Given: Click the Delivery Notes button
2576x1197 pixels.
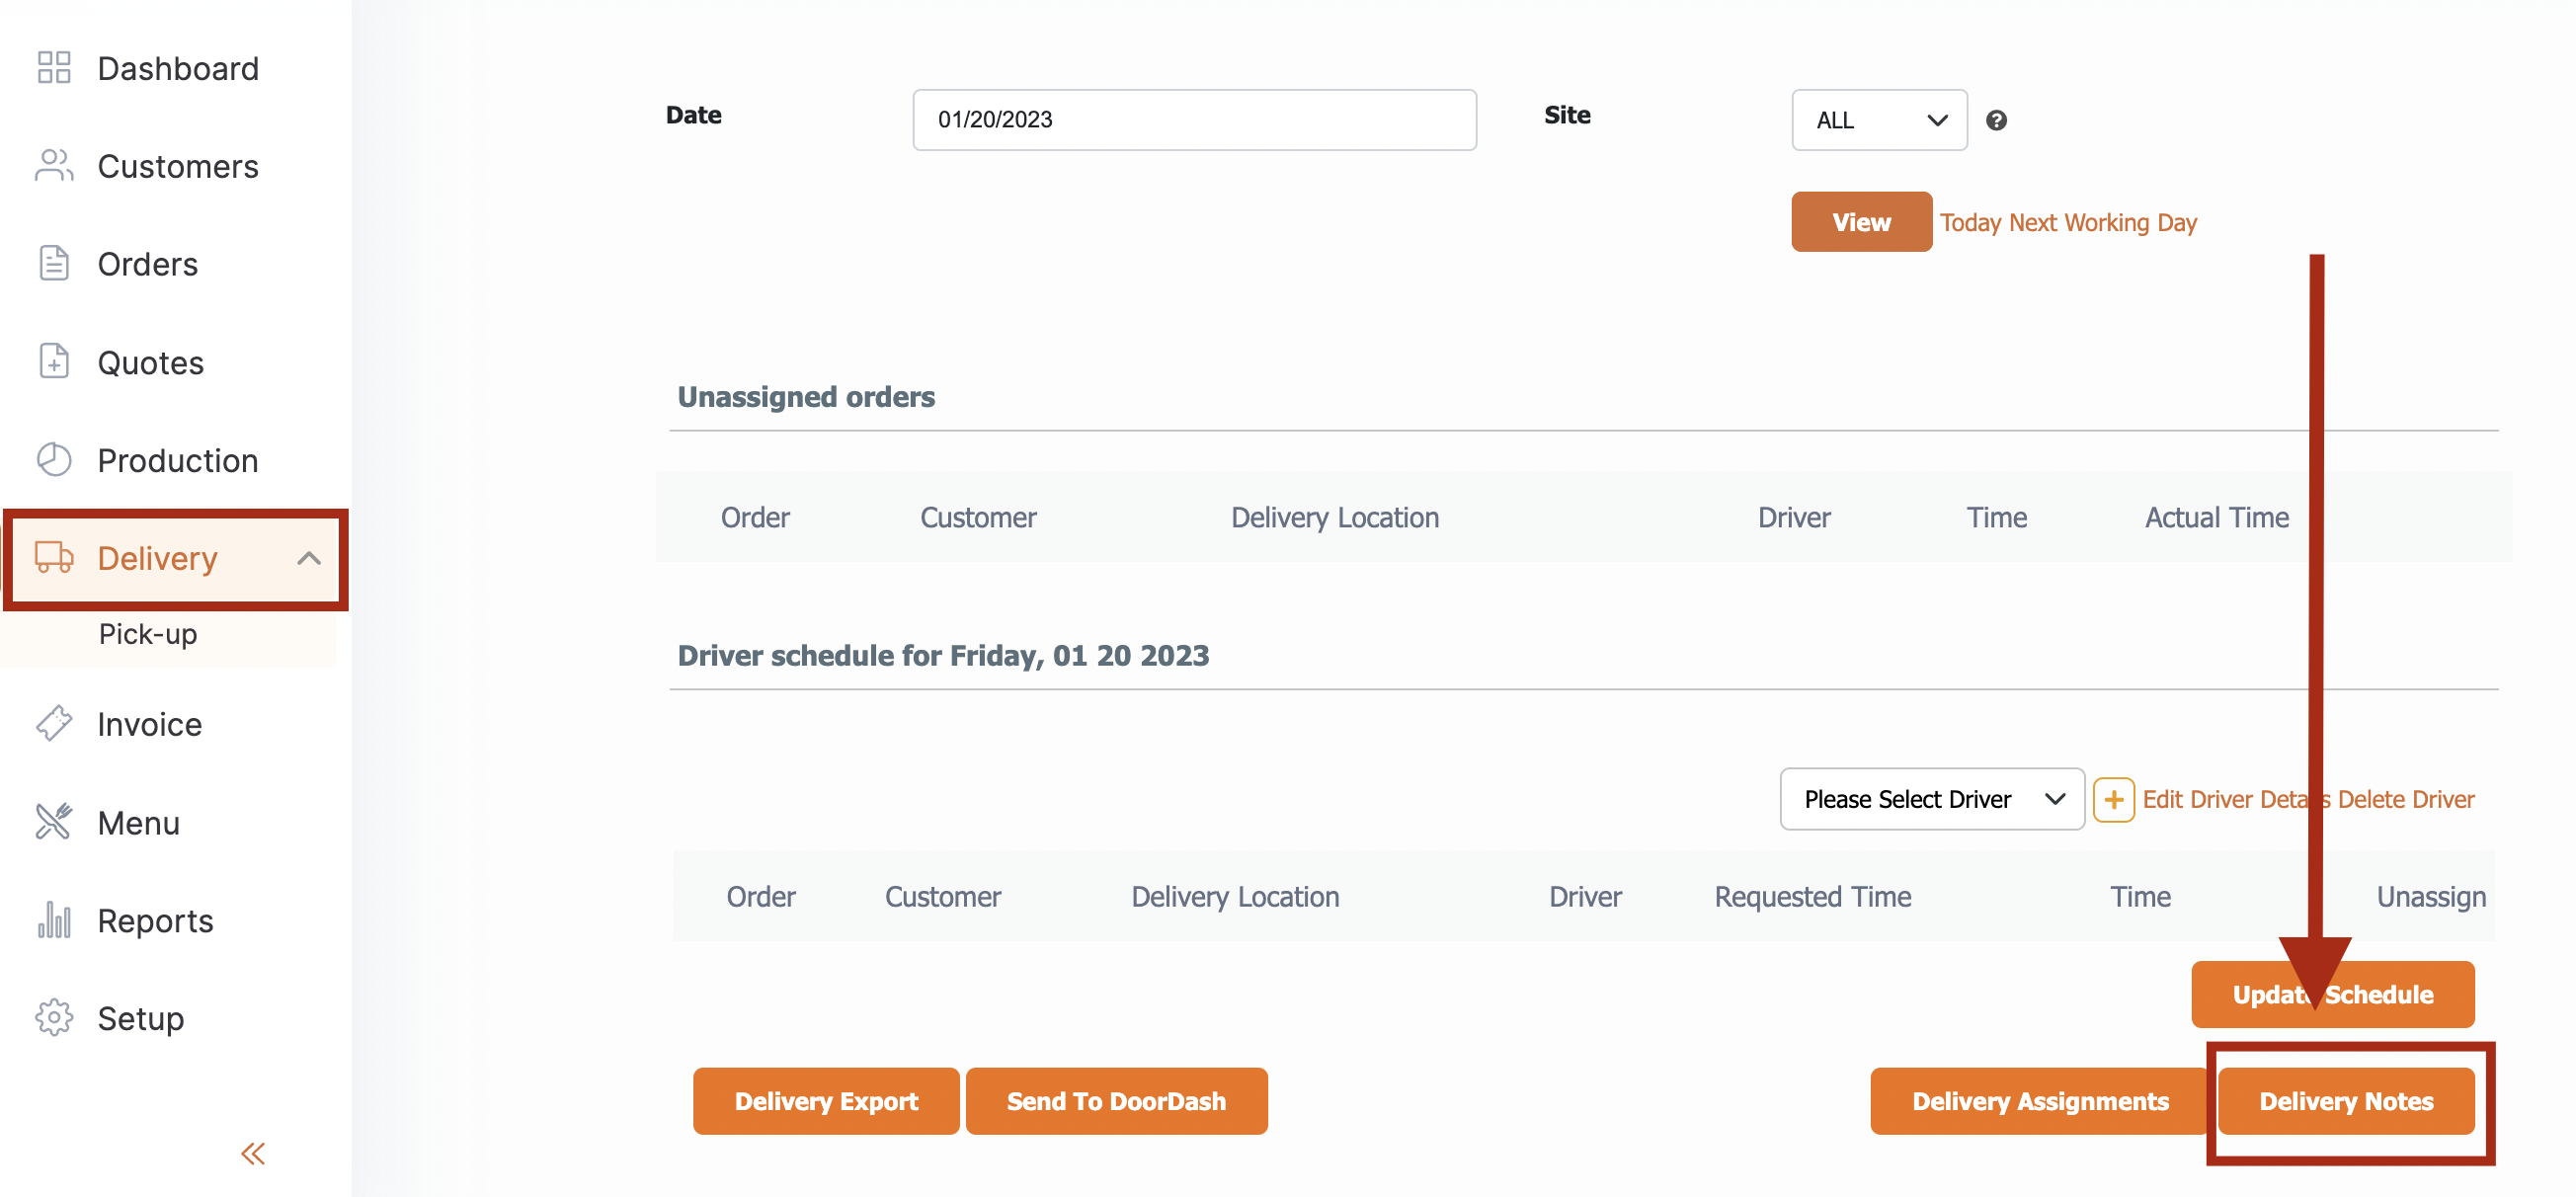Looking at the screenshot, I should pyautogui.click(x=2347, y=1101).
